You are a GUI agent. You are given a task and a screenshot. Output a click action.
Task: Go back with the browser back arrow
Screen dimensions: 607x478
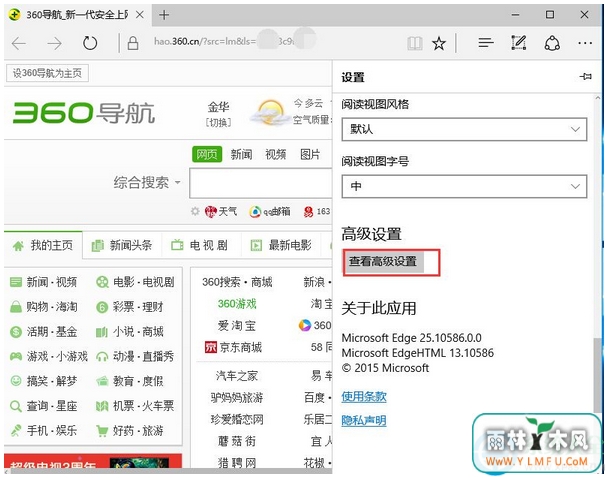(x=18, y=43)
